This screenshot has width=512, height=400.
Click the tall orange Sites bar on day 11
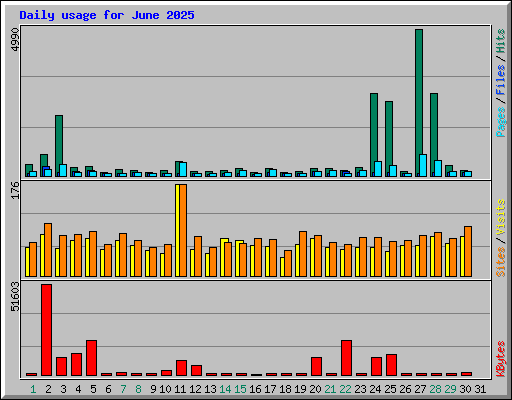click(183, 230)
